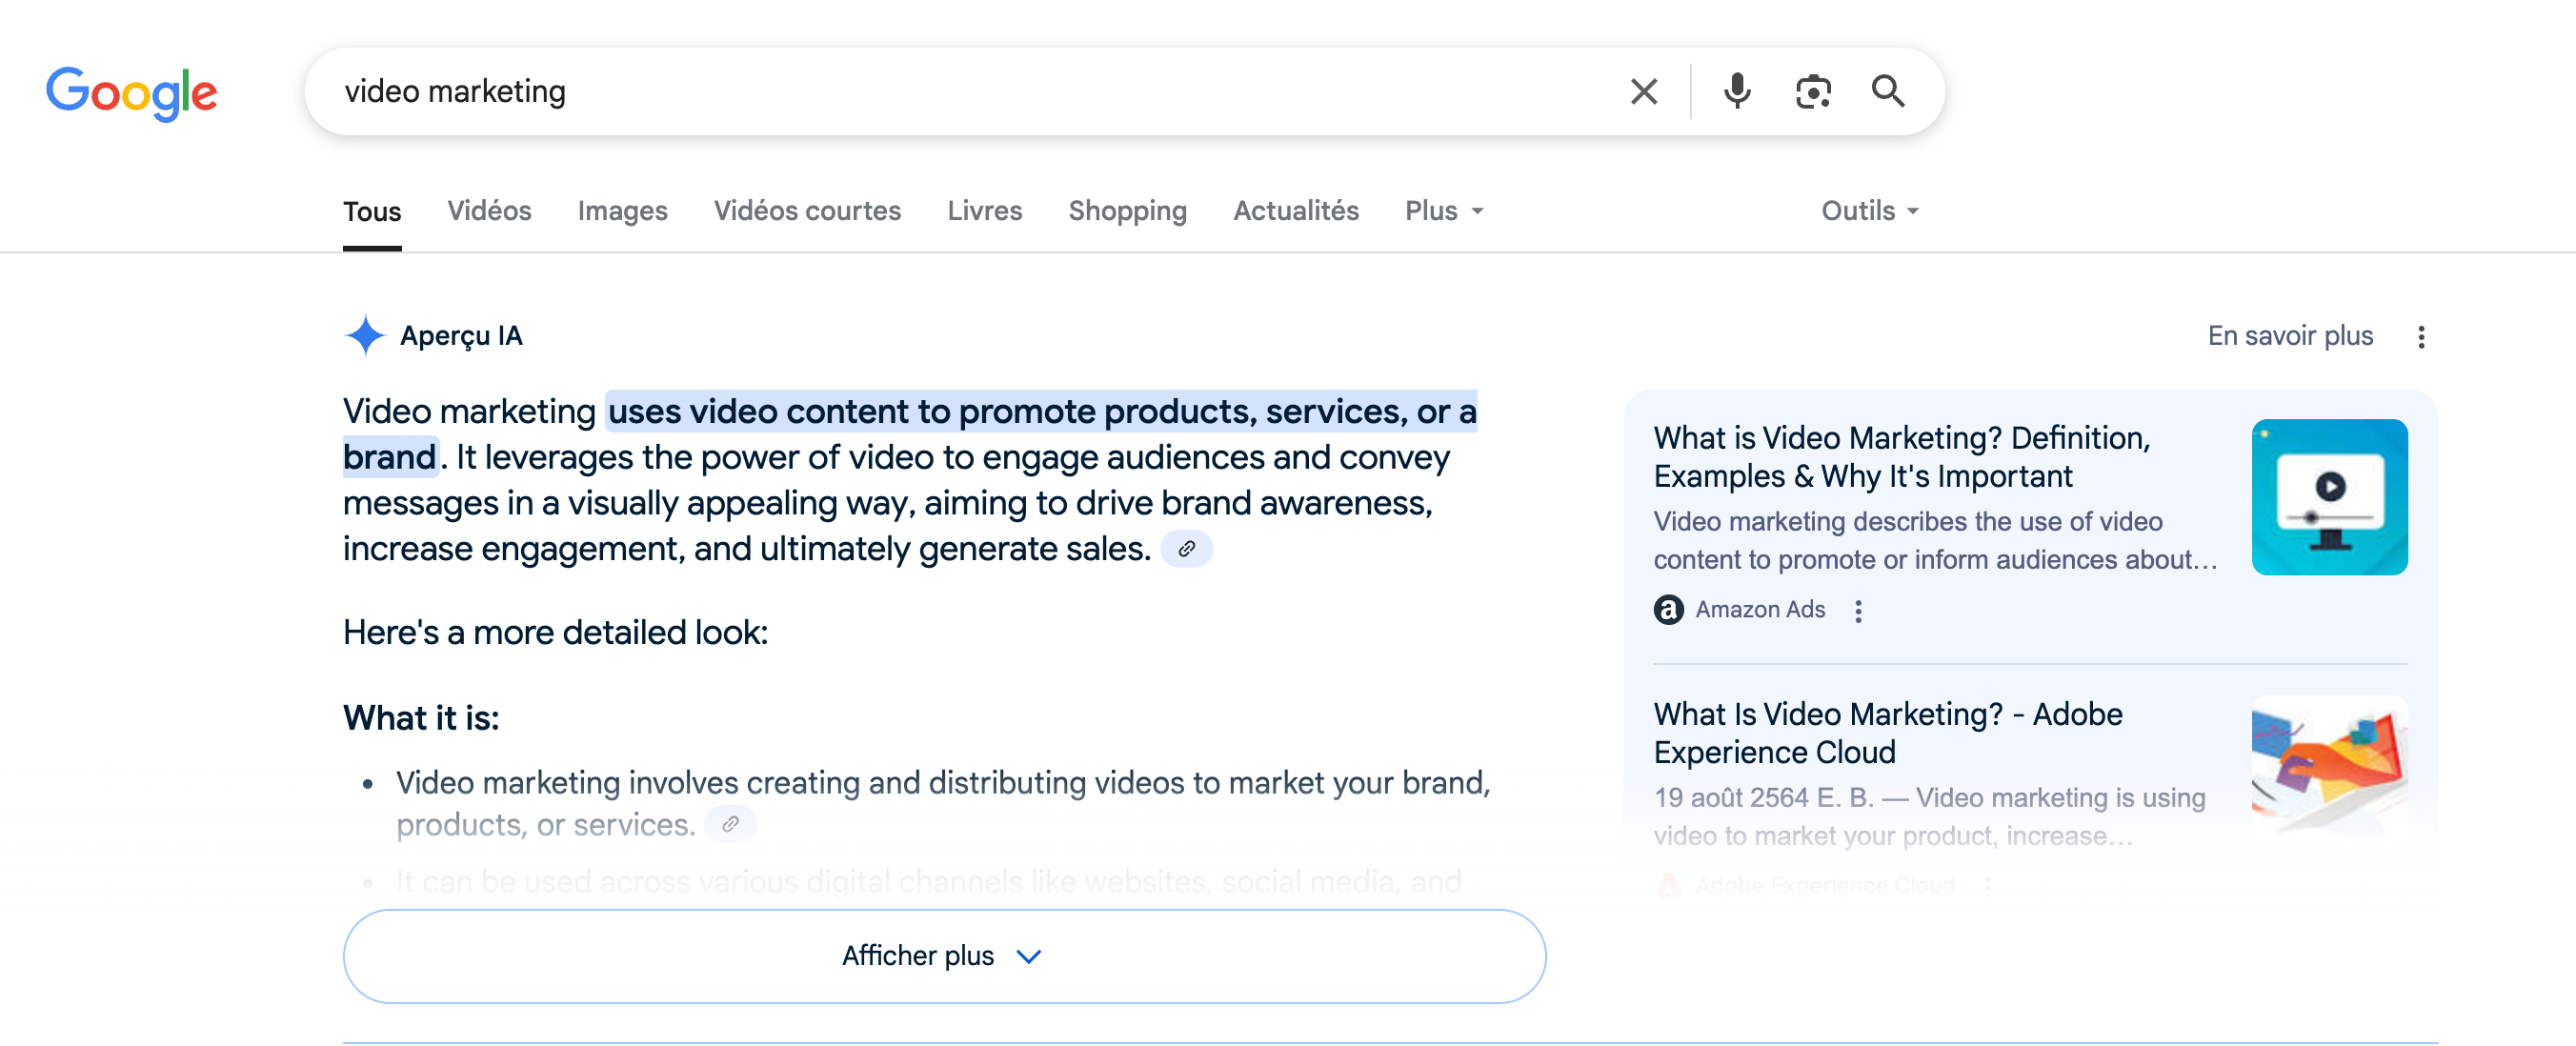Expand the Plus dropdown menu
This screenshot has height=1046, width=2576.
click(1443, 211)
